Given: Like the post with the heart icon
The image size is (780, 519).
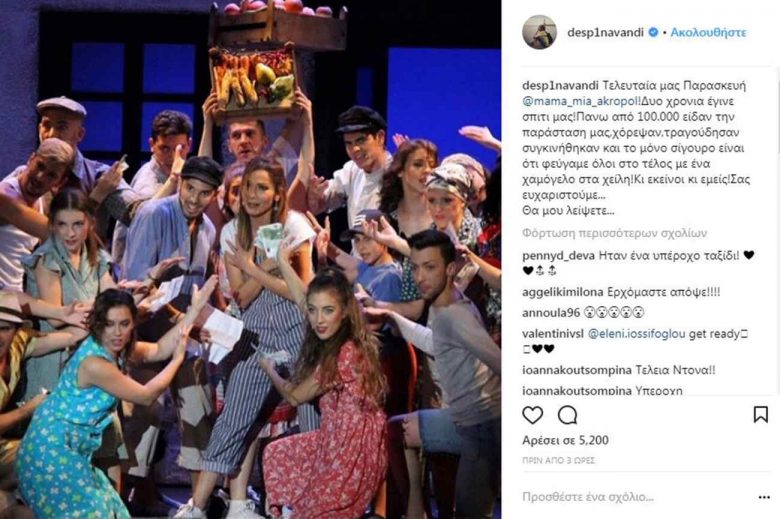Looking at the screenshot, I should 532,415.
